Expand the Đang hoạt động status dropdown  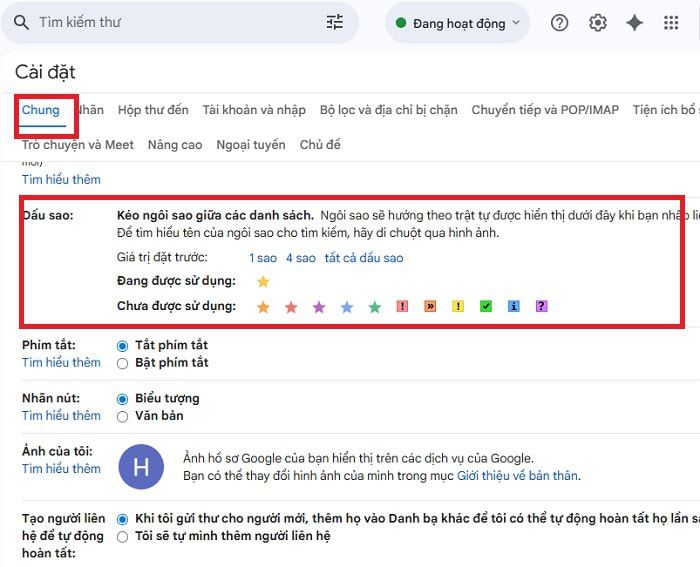458,23
